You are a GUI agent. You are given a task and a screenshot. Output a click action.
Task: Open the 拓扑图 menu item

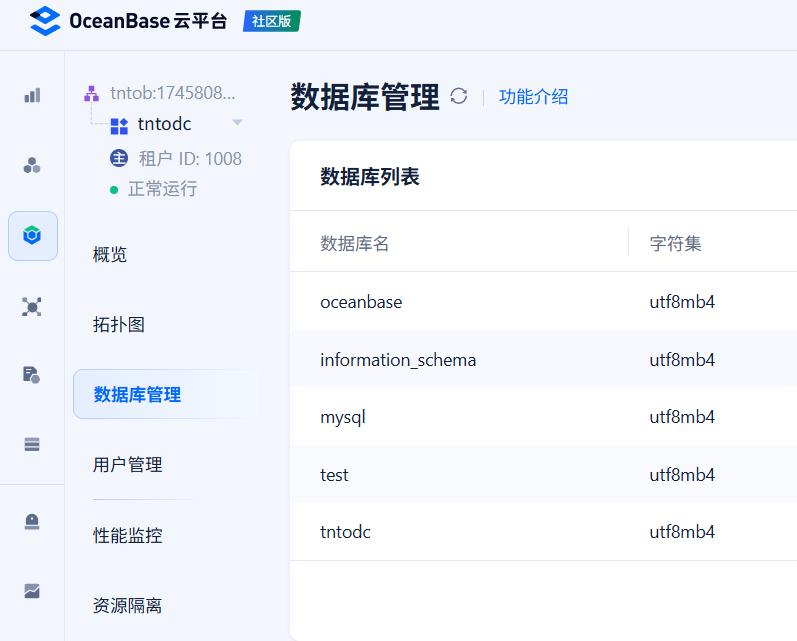[x=118, y=324]
